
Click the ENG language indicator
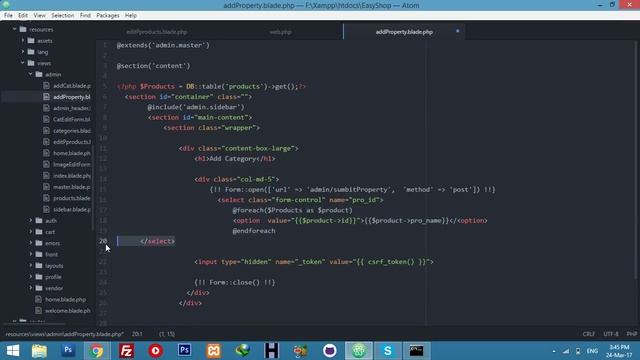point(592,351)
